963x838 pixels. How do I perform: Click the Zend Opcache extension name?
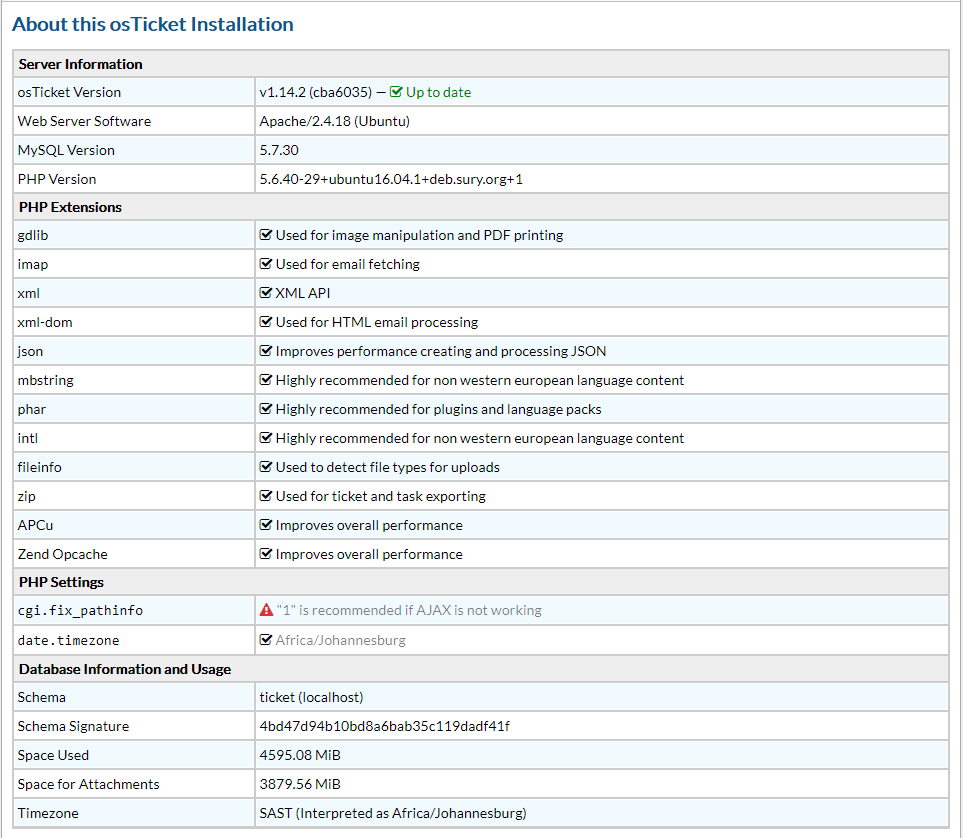point(63,554)
